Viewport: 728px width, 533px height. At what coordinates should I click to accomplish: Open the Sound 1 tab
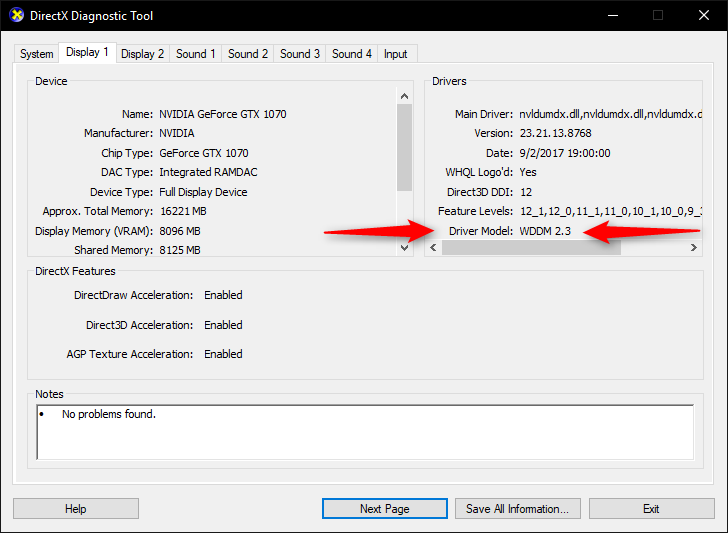pos(195,54)
